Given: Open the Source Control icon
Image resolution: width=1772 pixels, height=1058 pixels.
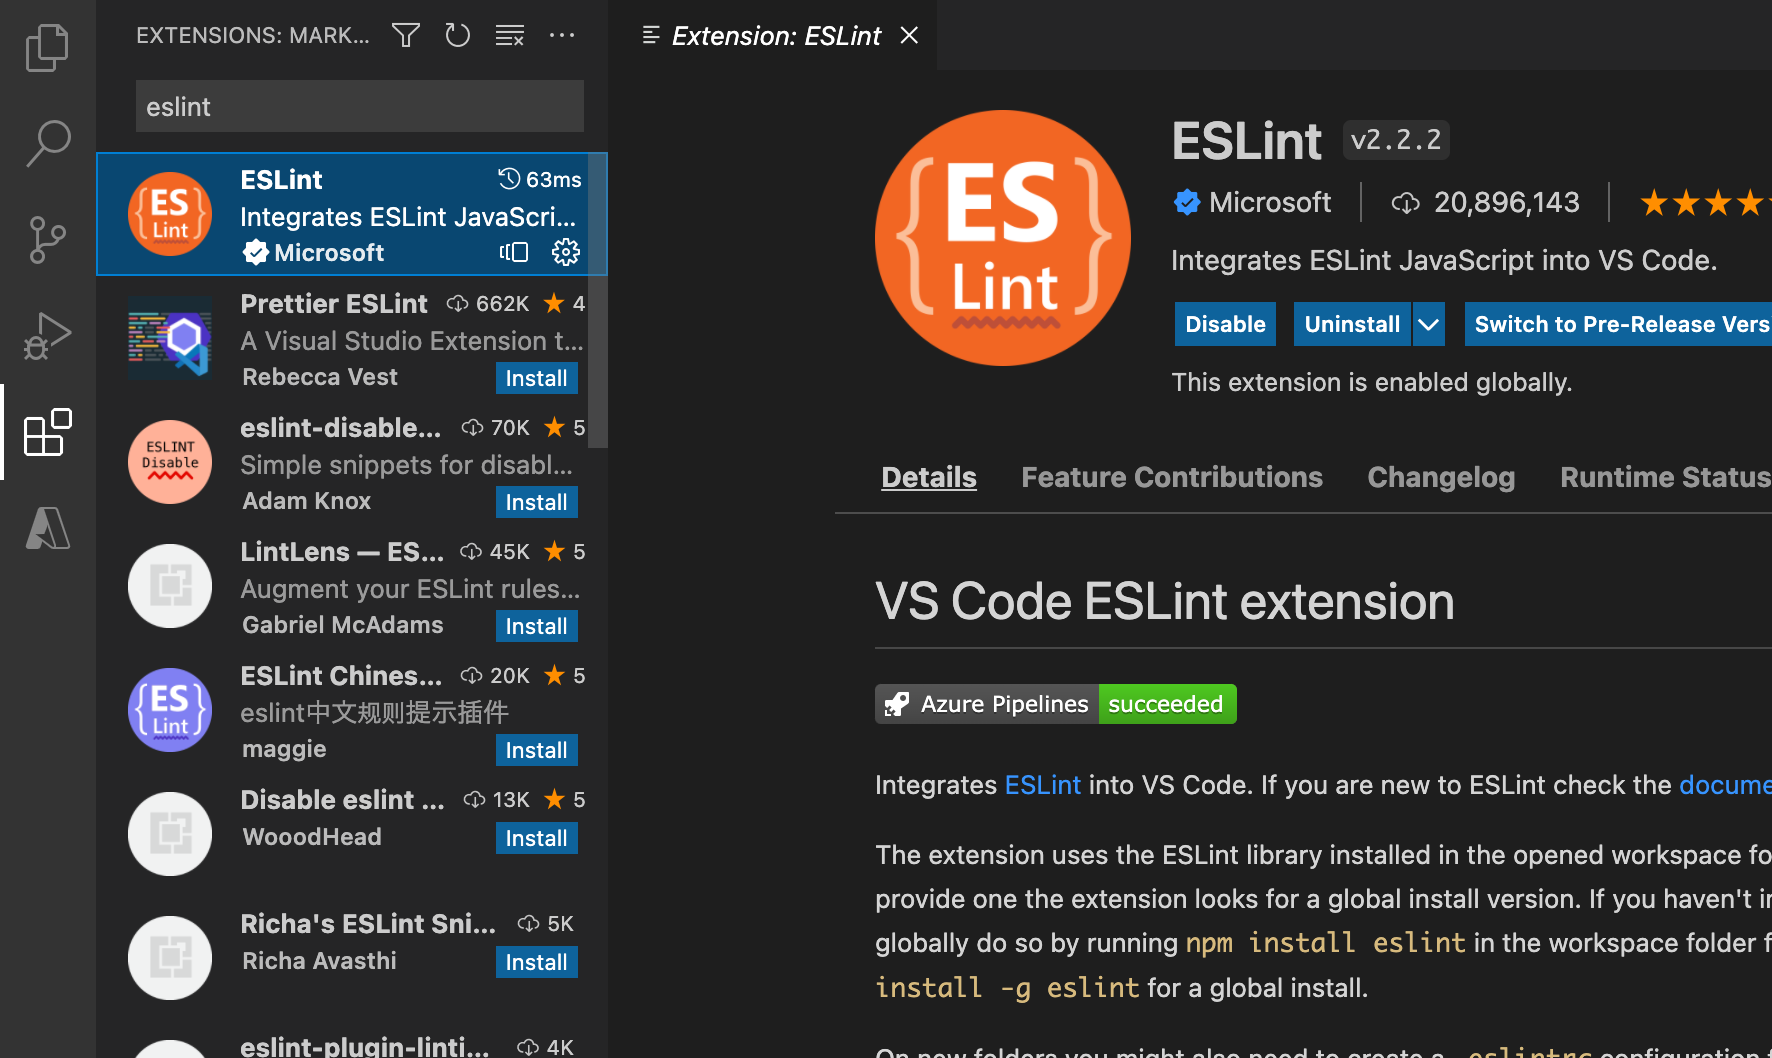Looking at the screenshot, I should pyautogui.click(x=47, y=239).
